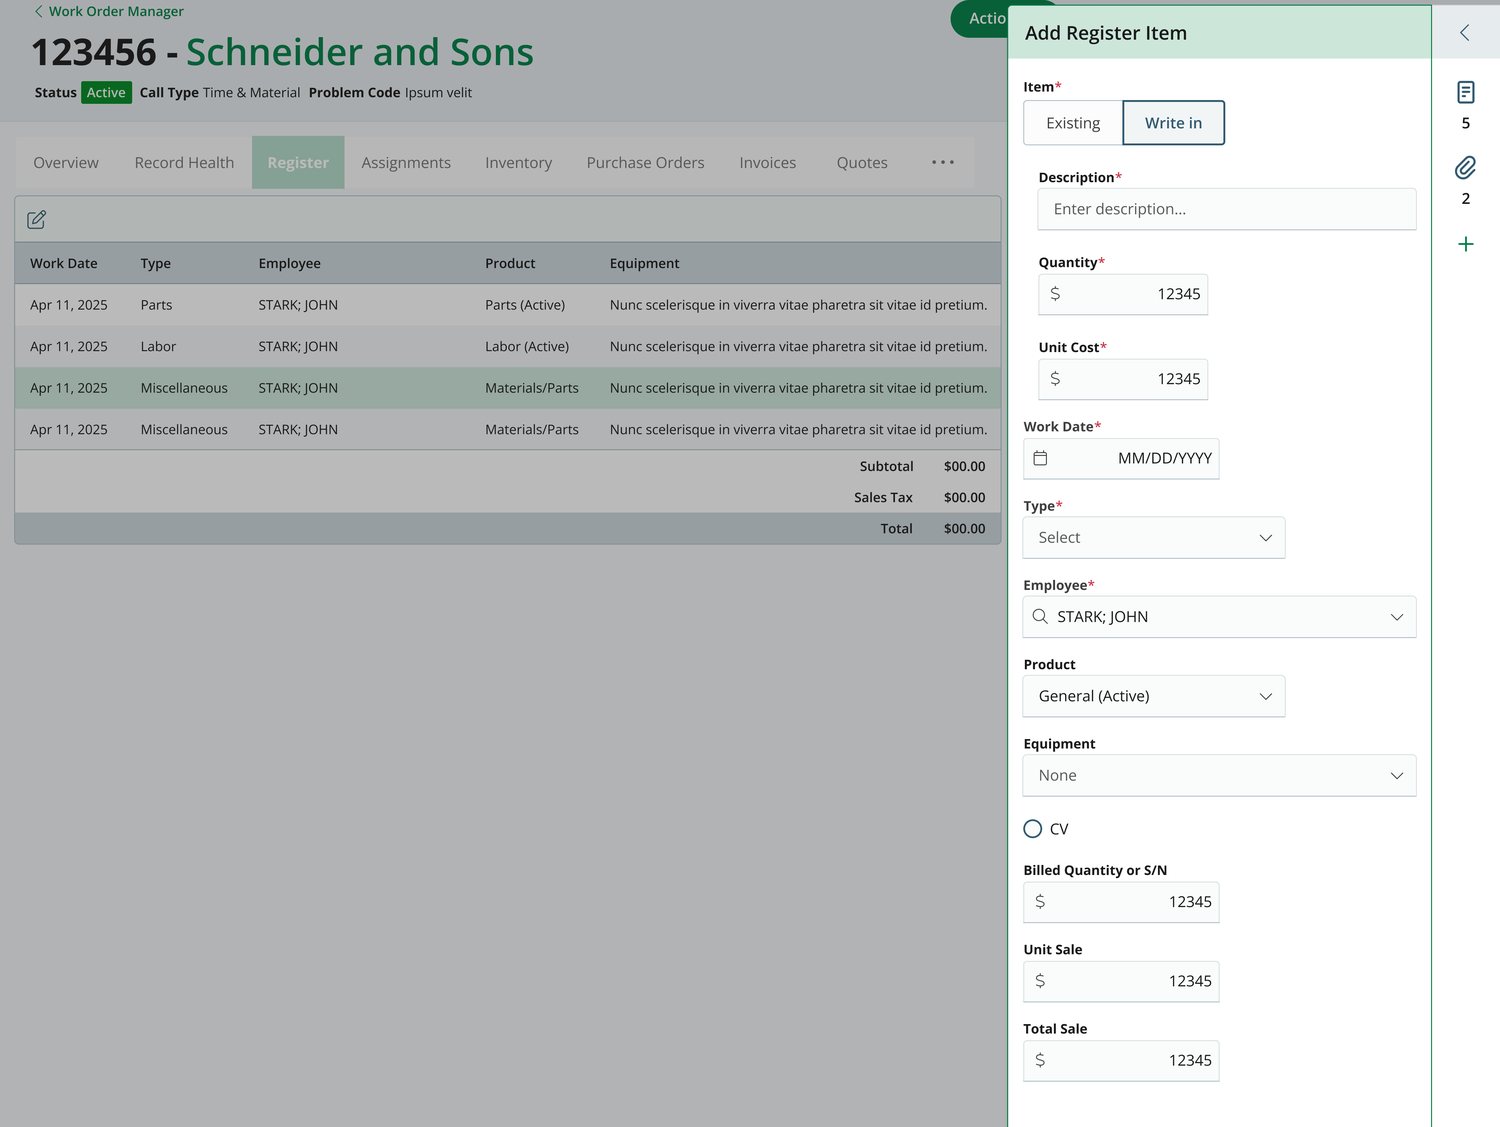Click the Product column header
The width and height of the screenshot is (1500, 1127).
(x=511, y=264)
